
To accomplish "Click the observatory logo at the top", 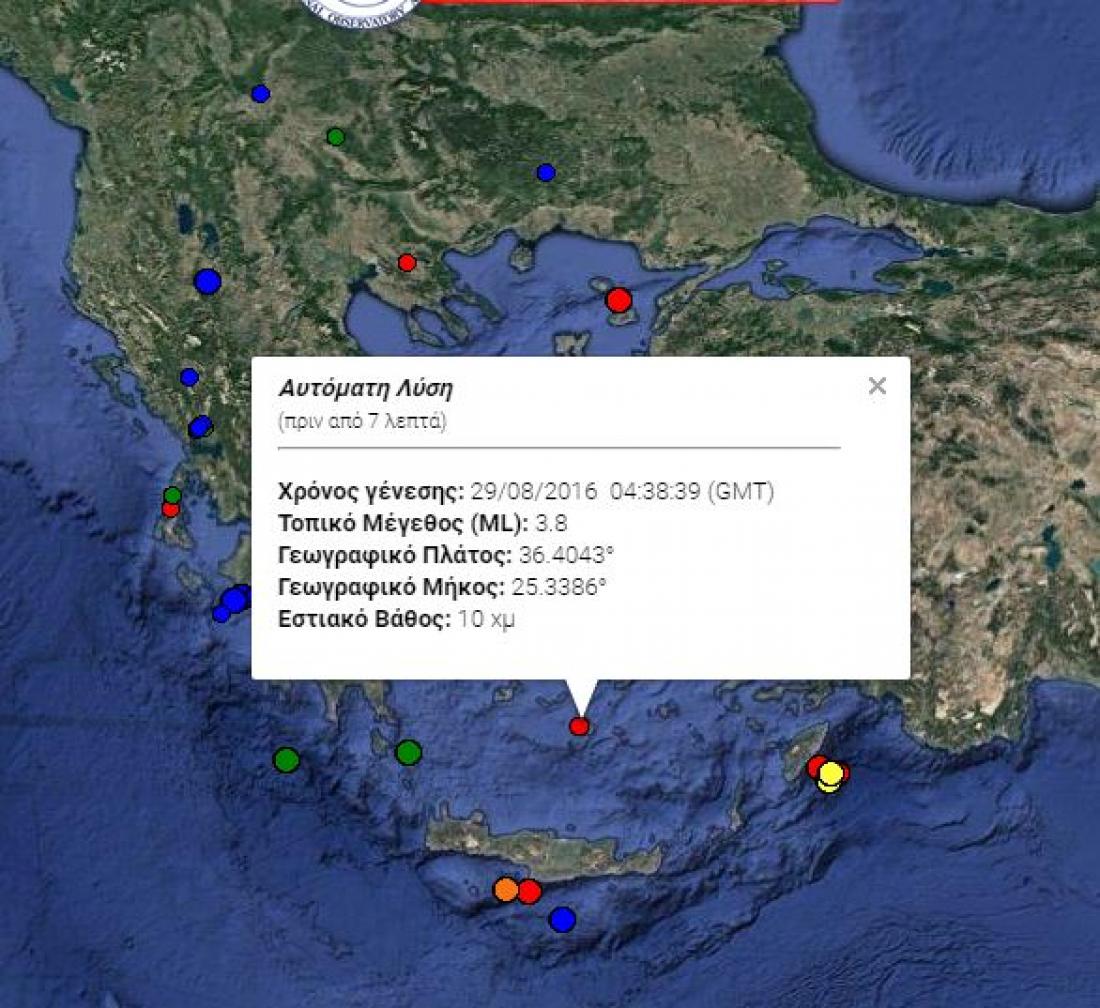I will (x=360, y=10).
